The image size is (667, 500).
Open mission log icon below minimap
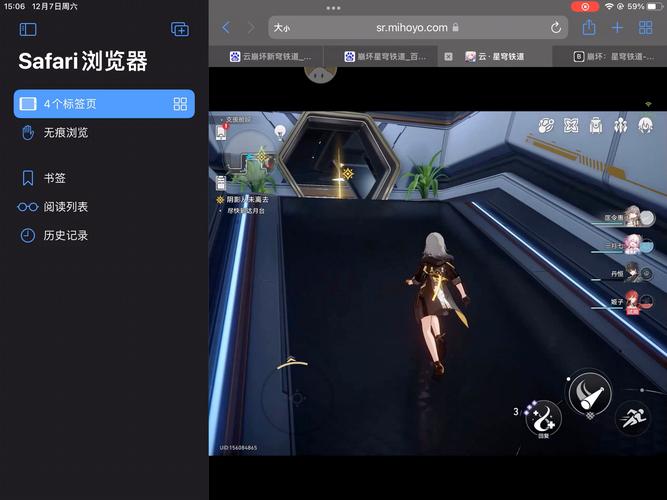tap(221, 183)
